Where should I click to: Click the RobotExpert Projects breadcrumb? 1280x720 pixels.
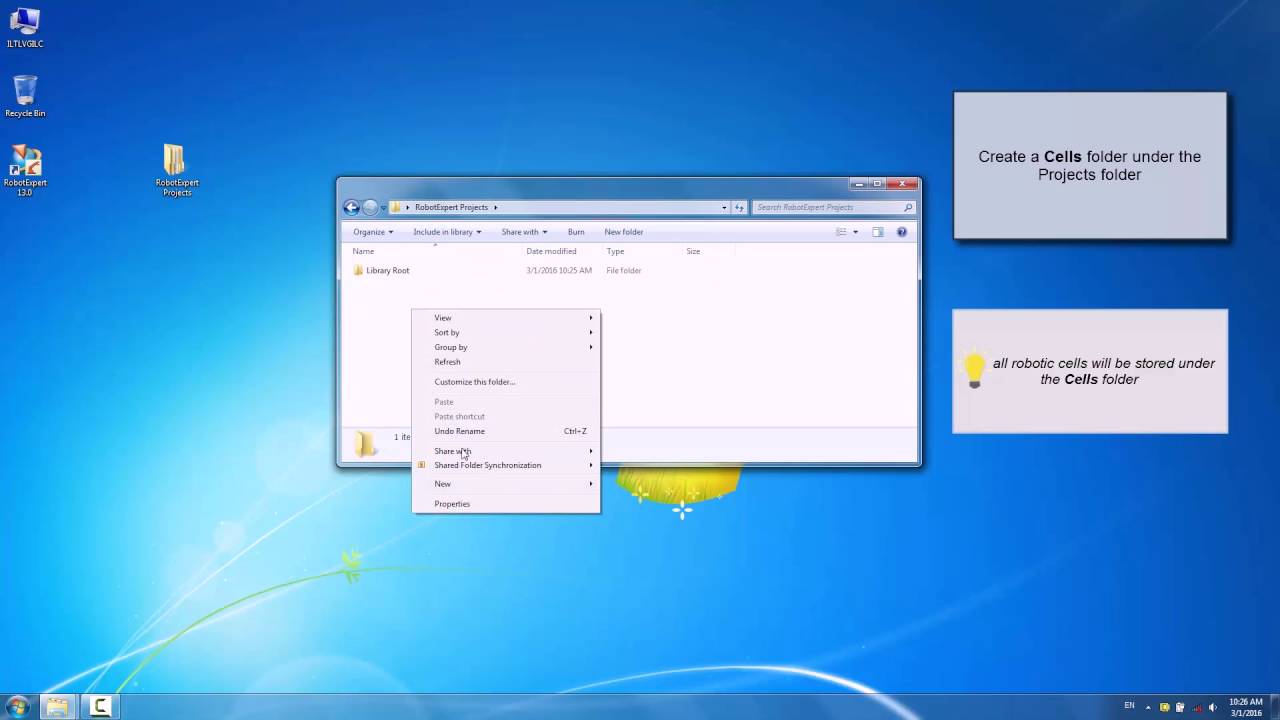(451, 207)
